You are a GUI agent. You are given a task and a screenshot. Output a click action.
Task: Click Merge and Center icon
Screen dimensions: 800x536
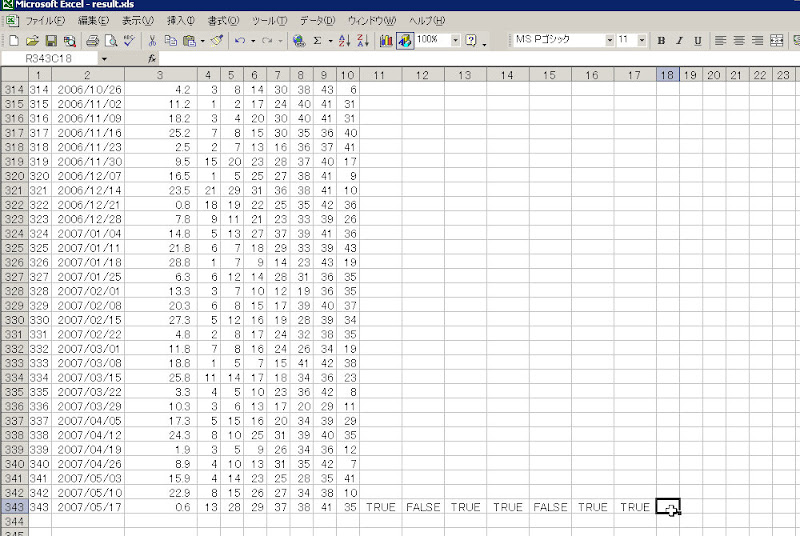[x=777, y=40]
